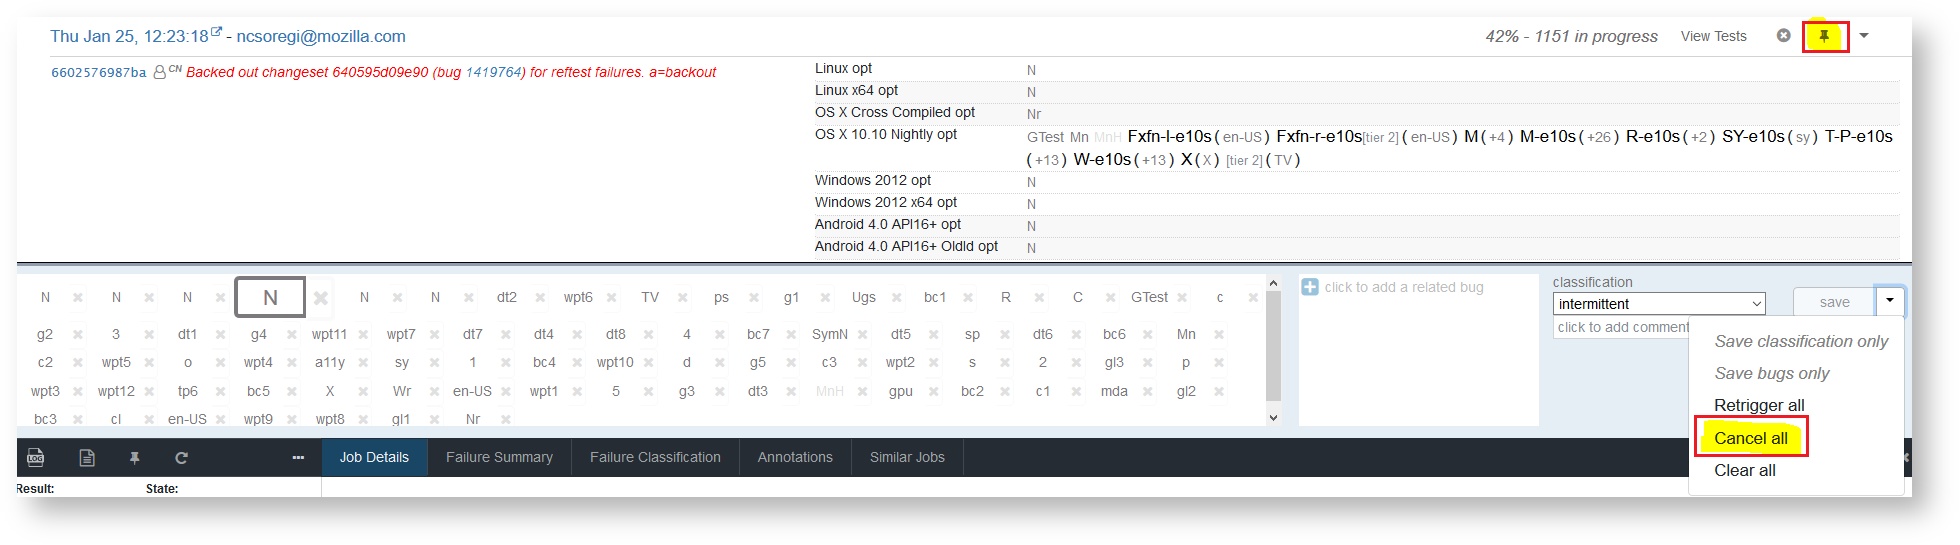The height and width of the screenshot is (545, 1960).
Task: Pin all jobs with the push header pin icon
Action: [x=1825, y=36]
